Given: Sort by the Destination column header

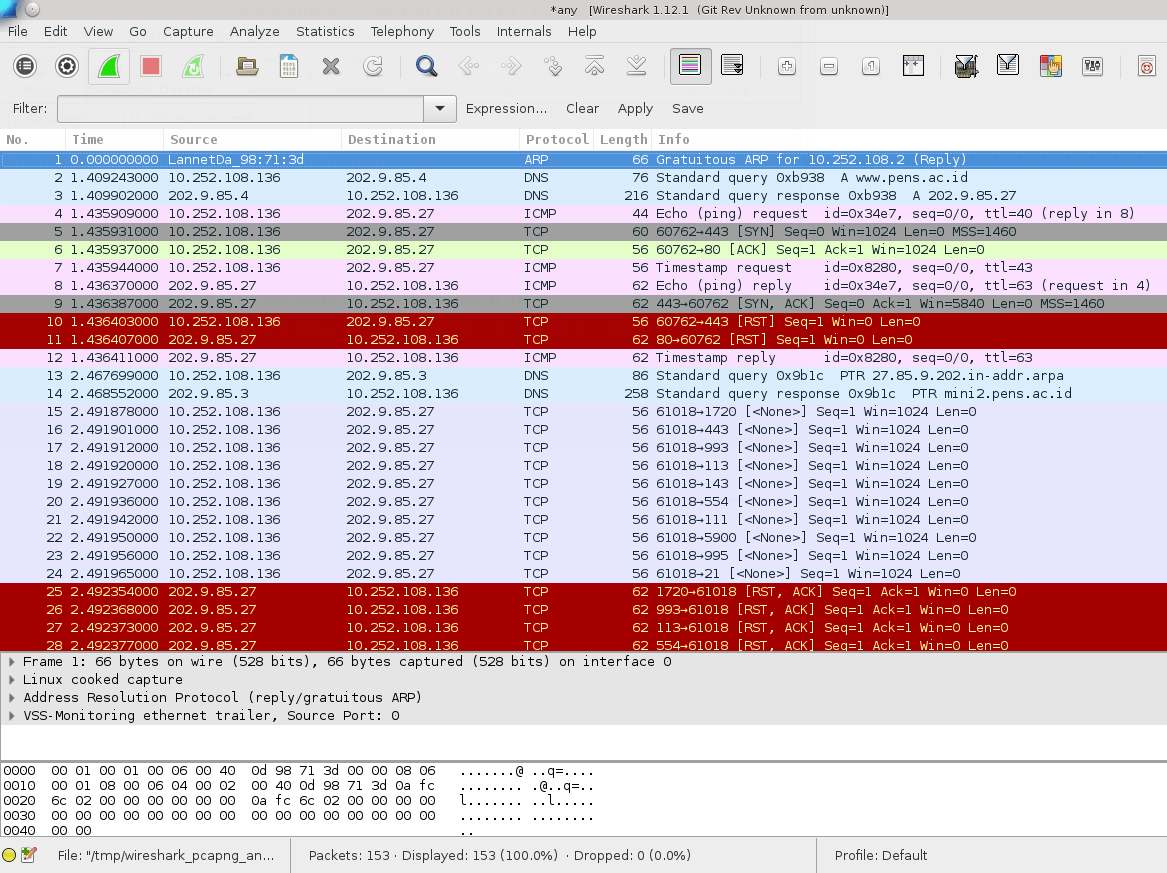Looking at the screenshot, I should coord(430,139).
